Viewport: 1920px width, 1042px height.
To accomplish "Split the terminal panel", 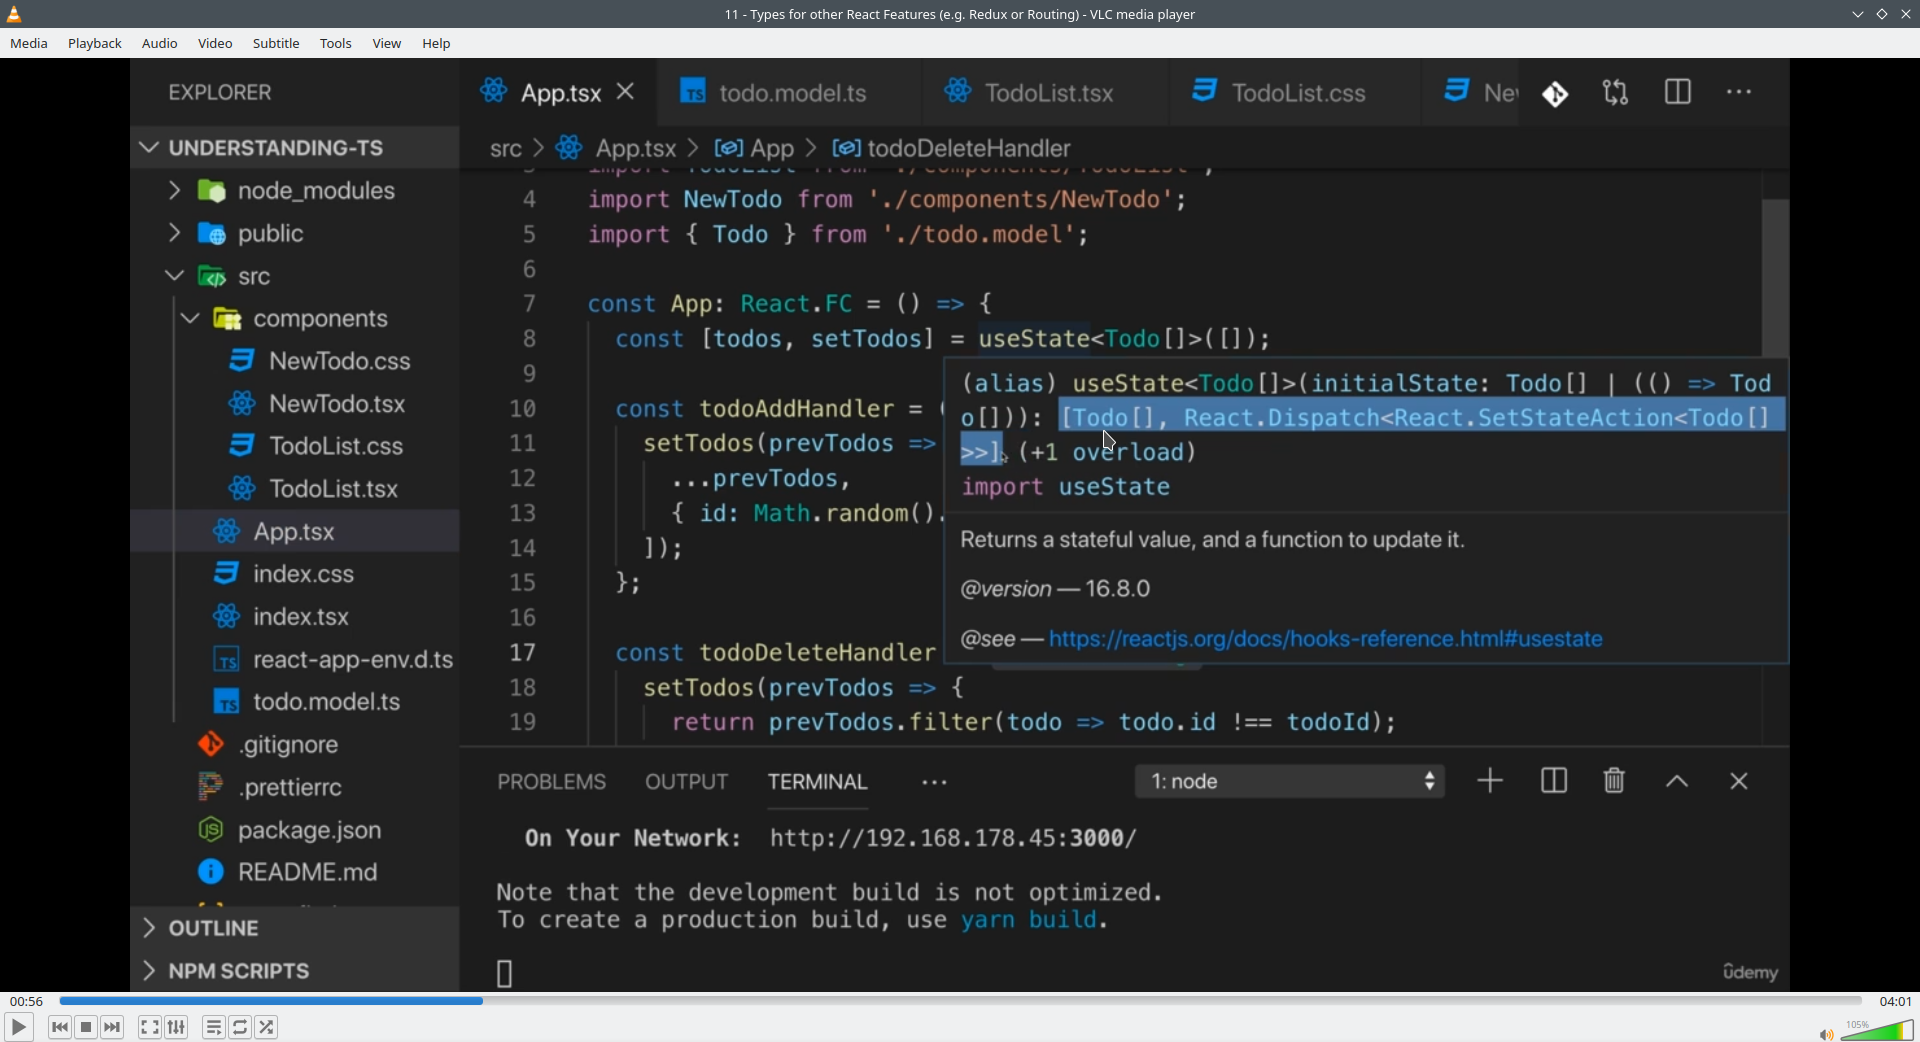I will [1554, 781].
